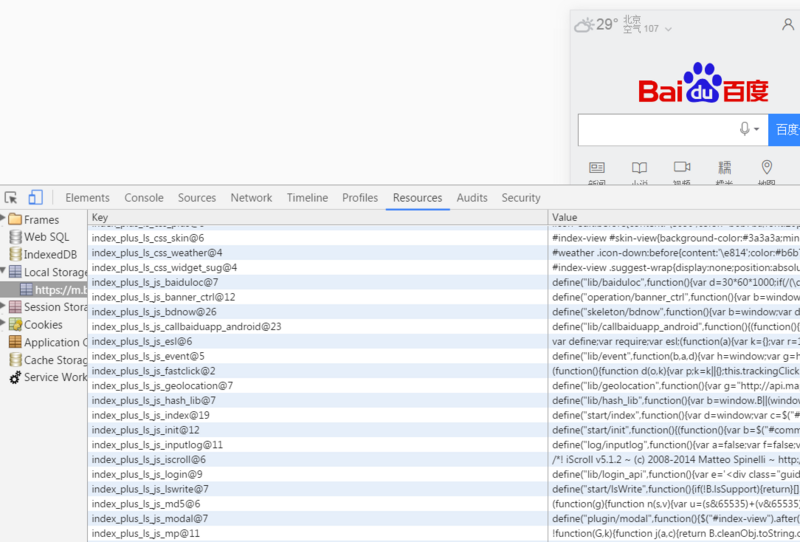Click the blue Baidu search button
800x542 pixels.
click(784, 130)
